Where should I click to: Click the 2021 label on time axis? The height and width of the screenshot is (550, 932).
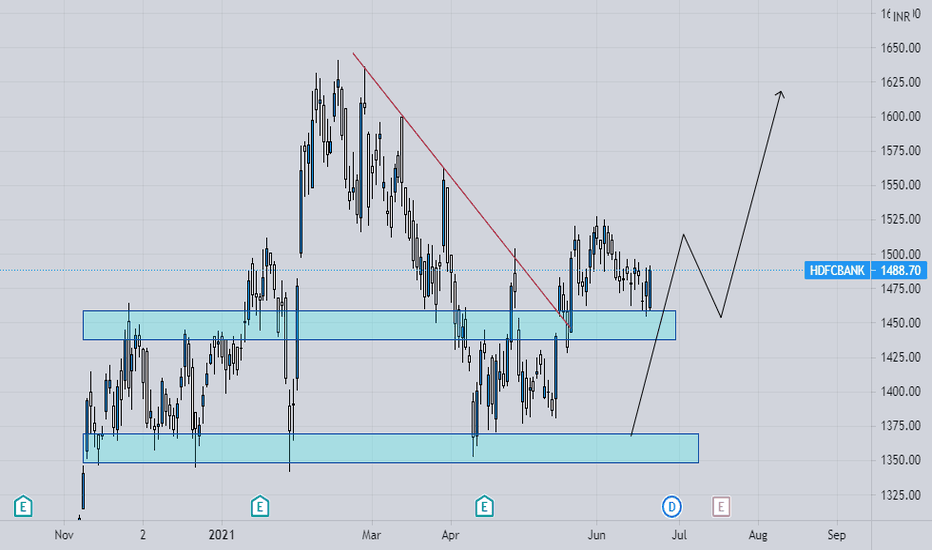[x=221, y=535]
